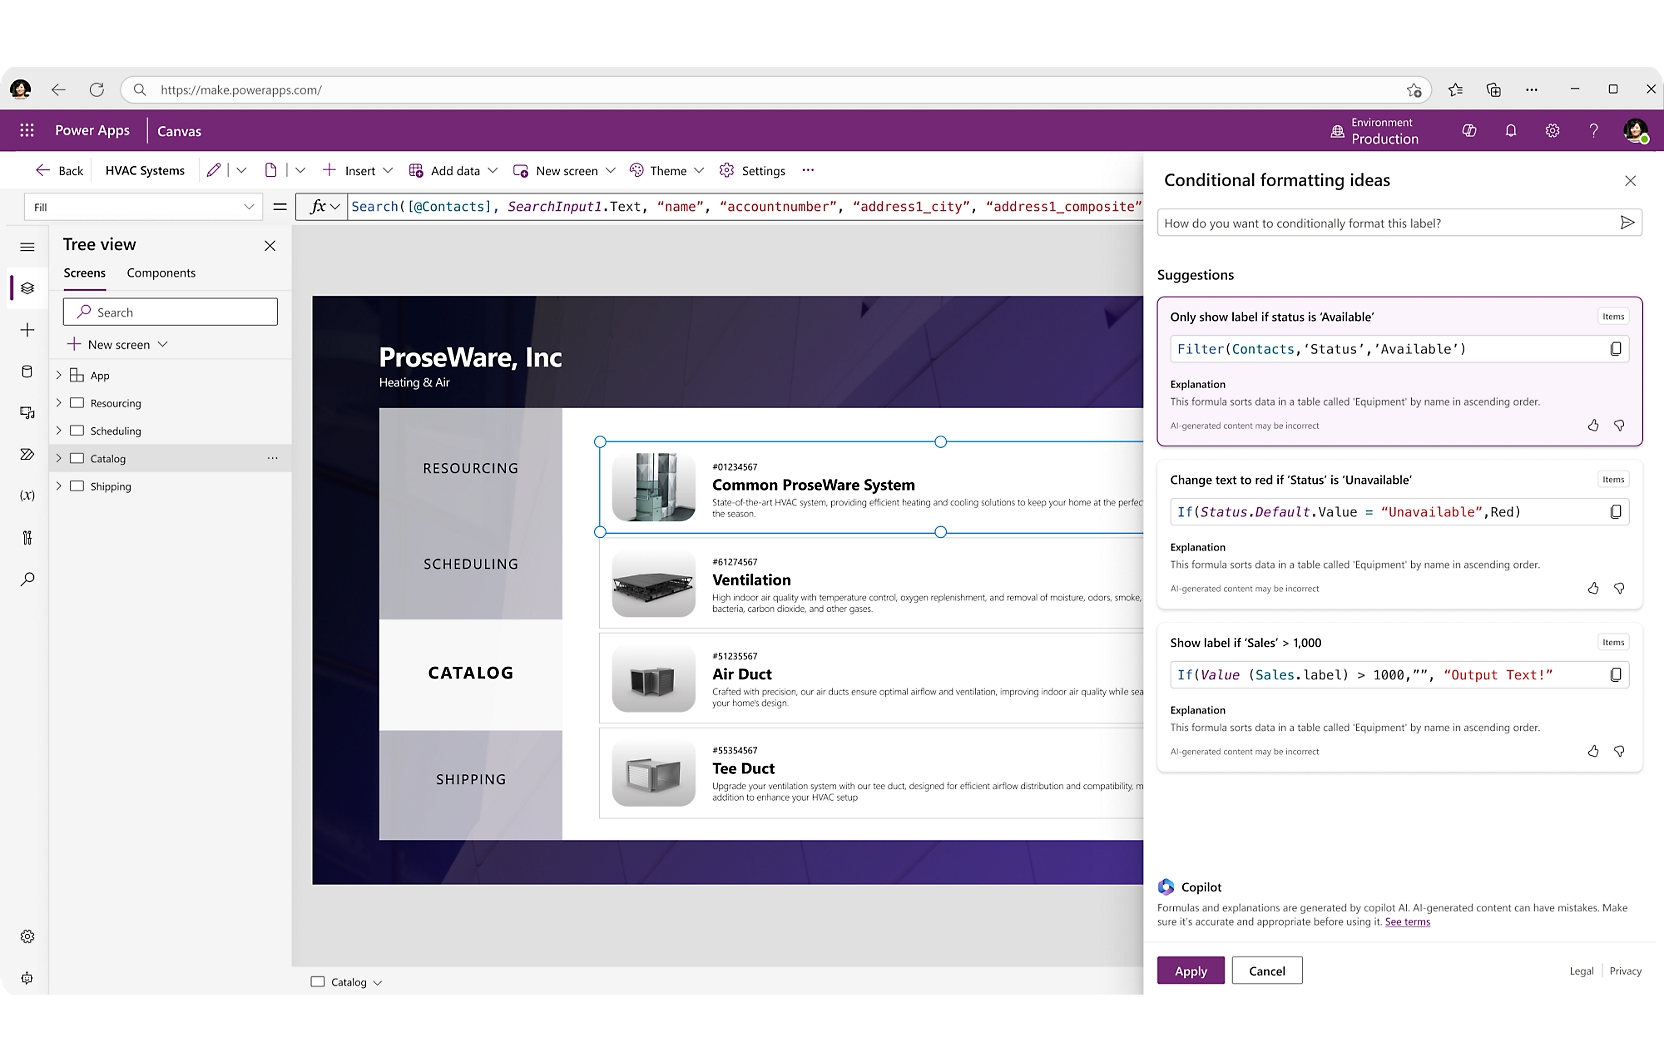
Task: Open Advanced tools icon in left rail
Action: tap(27, 537)
